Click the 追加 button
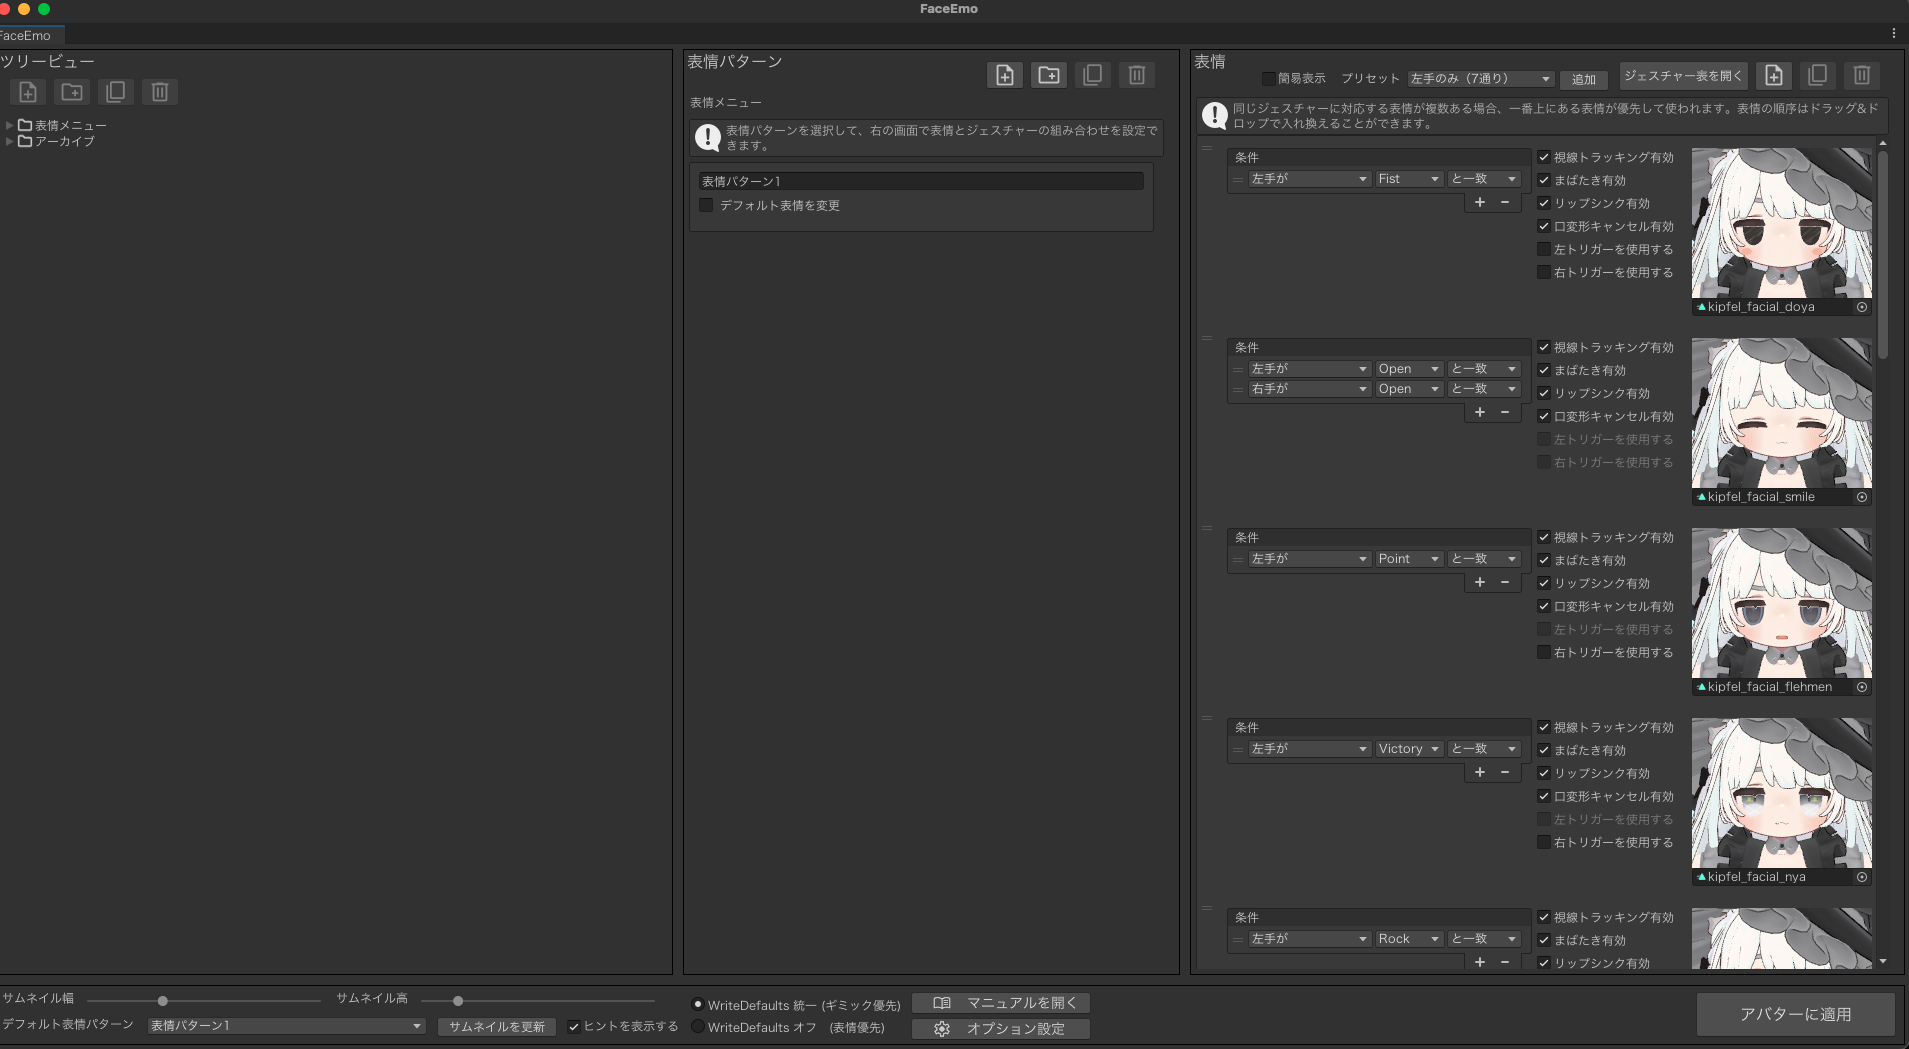 [1583, 78]
